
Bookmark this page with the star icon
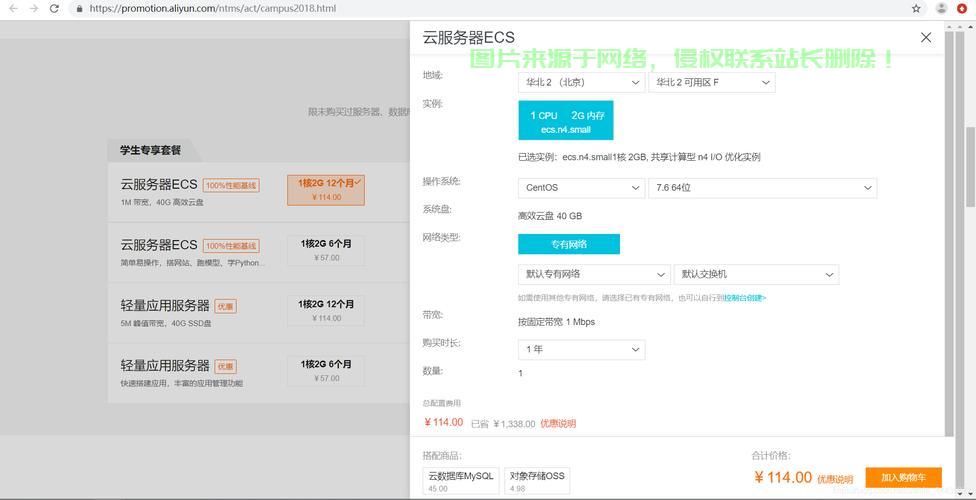click(x=916, y=8)
